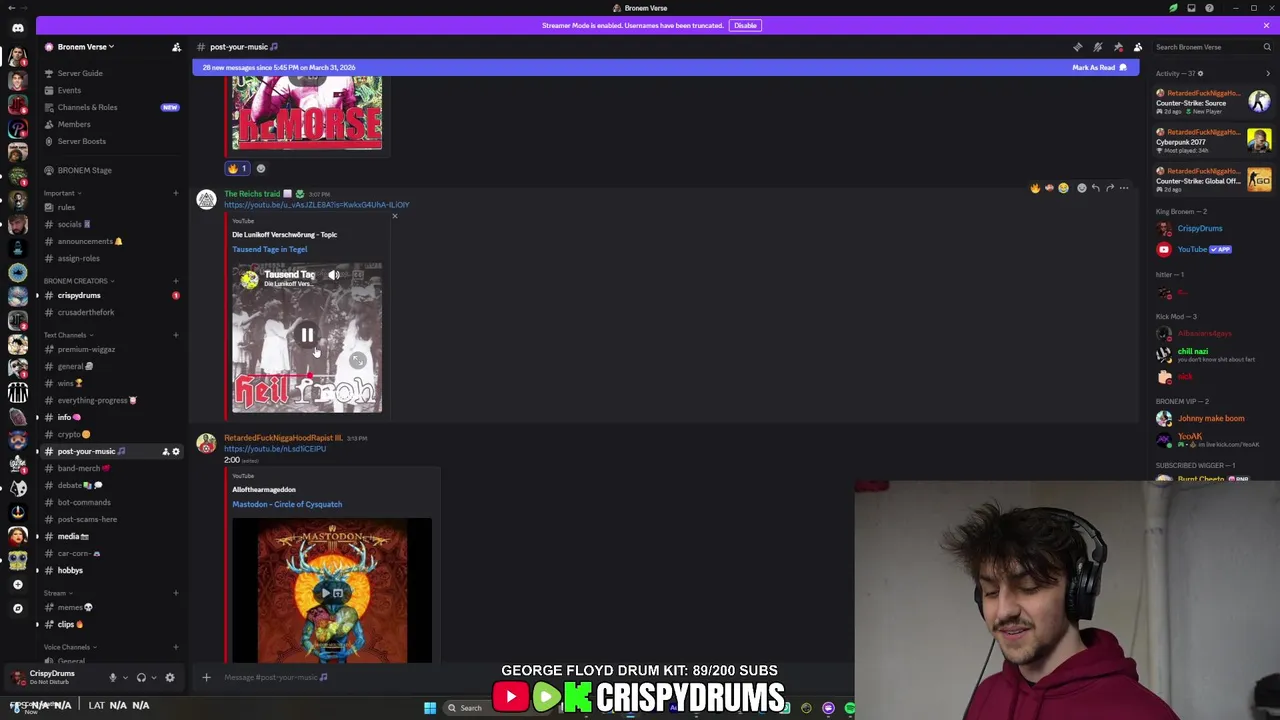The height and width of the screenshot is (720, 1280).
Task: Seek on the Tausend Tage video progress bar
Action: coord(307,378)
